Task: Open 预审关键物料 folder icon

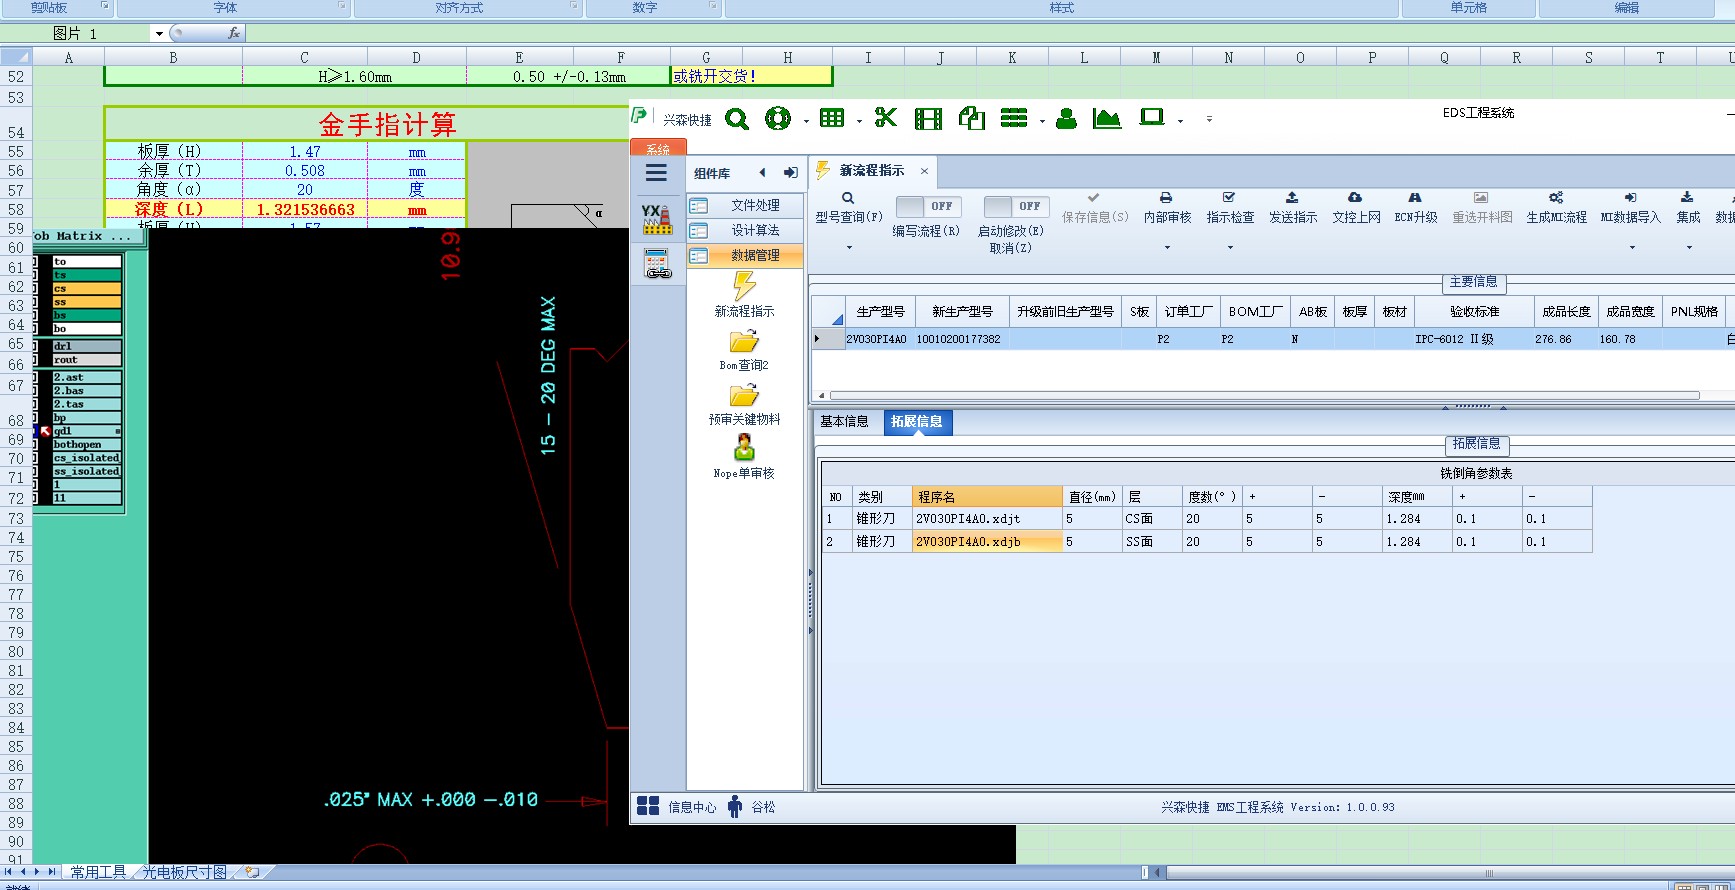Action: click(x=744, y=396)
